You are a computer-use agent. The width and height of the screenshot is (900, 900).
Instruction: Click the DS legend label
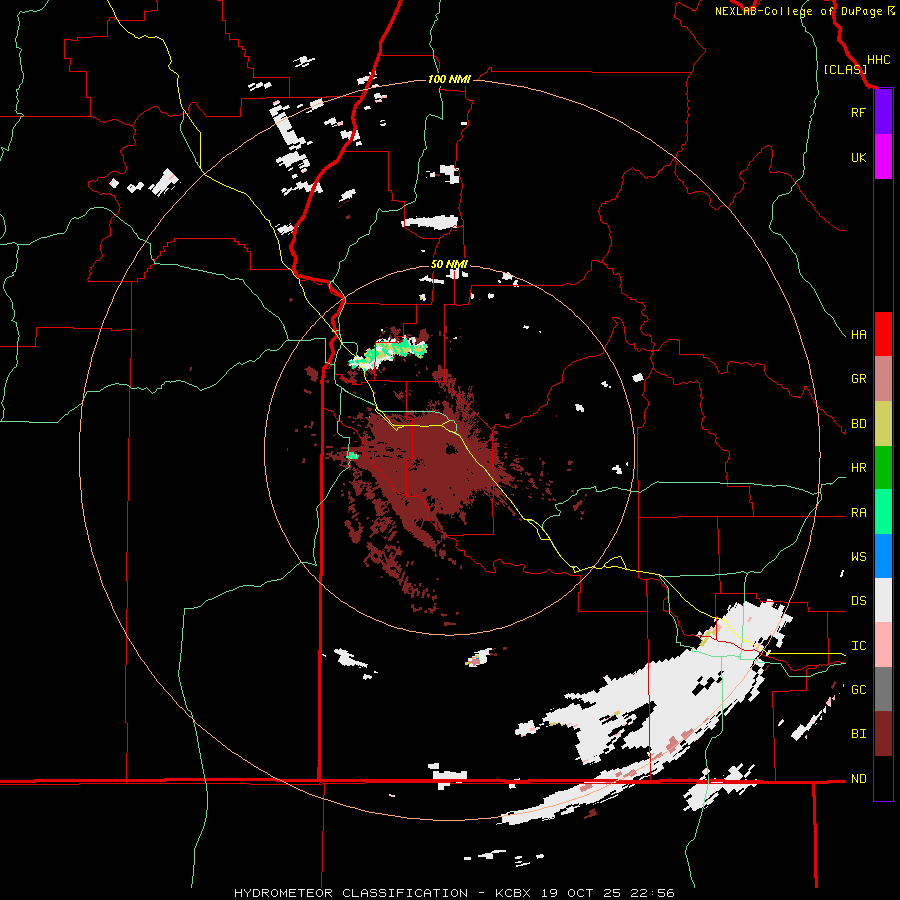858,601
